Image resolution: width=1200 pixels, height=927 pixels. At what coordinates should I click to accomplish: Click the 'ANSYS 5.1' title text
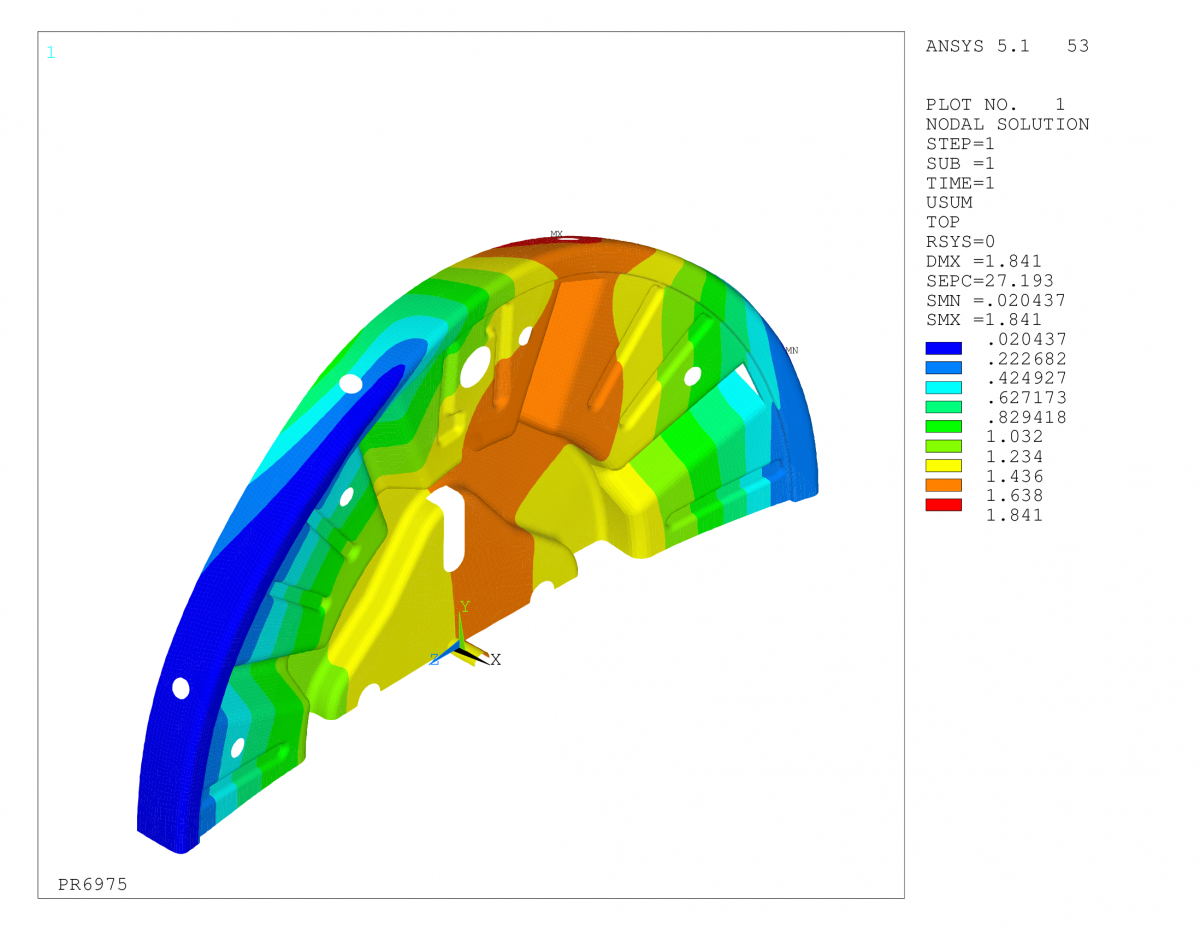click(x=978, y=46)
